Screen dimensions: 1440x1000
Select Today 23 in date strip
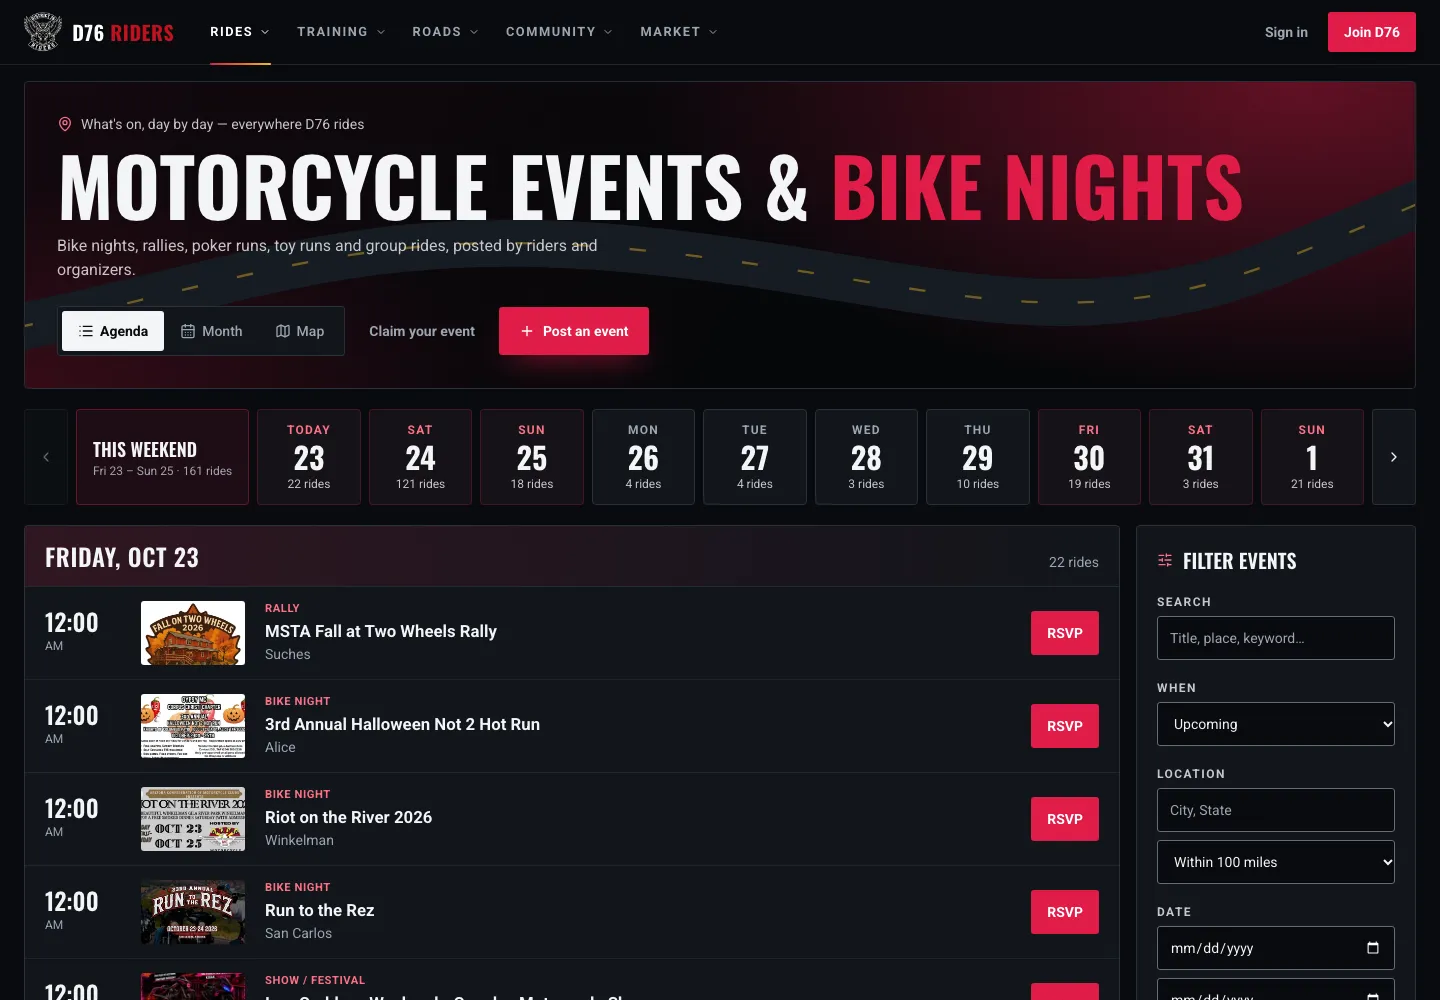(x=309, y=457)
